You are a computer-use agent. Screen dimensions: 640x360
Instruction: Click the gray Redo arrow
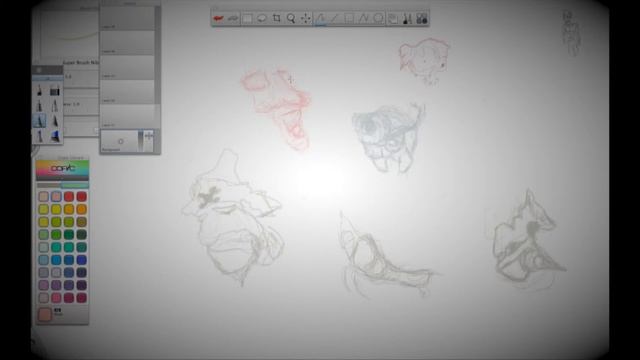[x=233, y=18]
